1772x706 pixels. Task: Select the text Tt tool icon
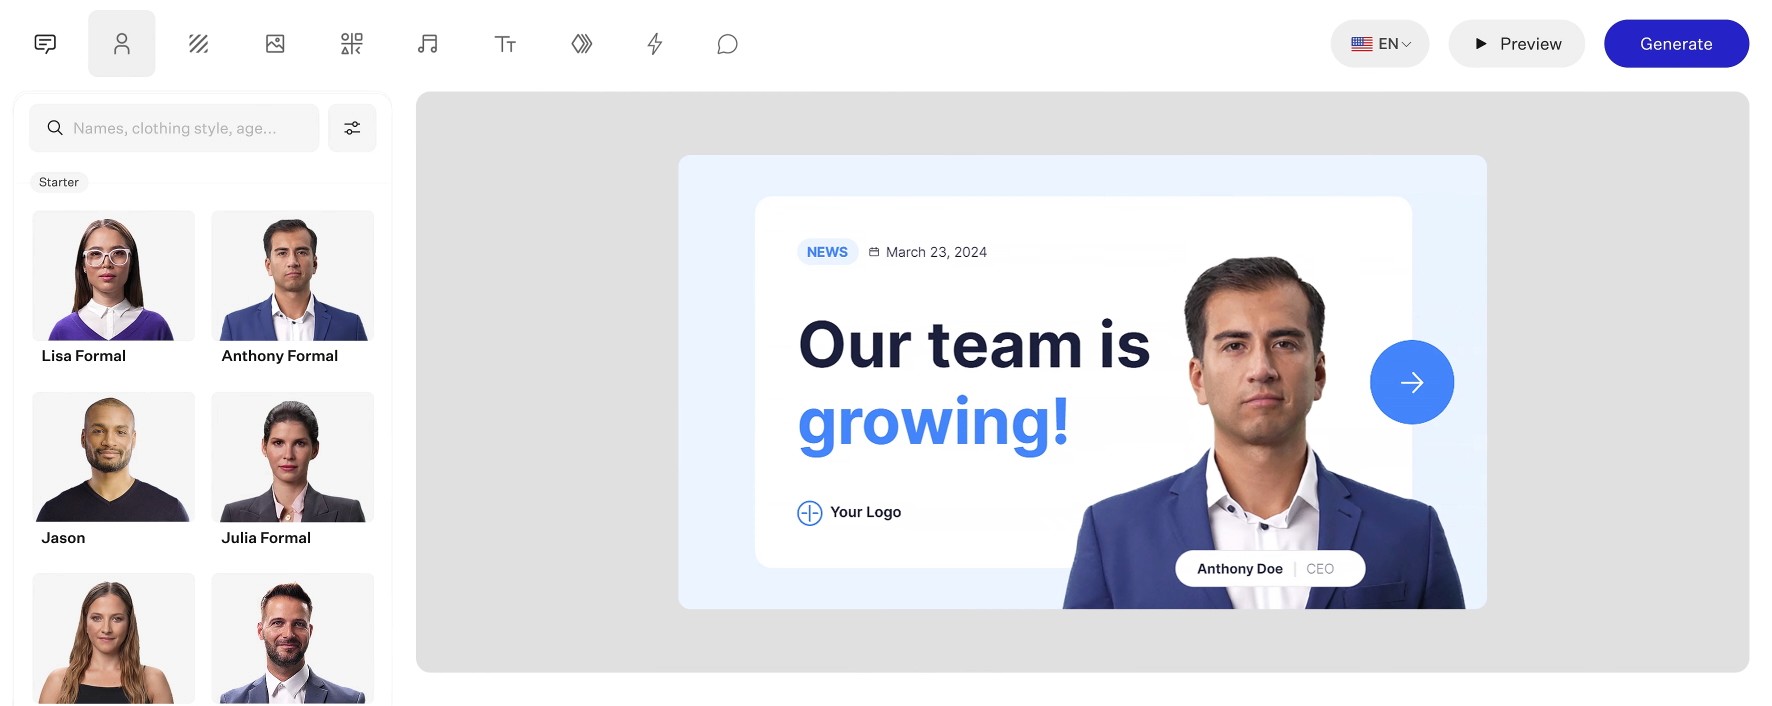505,44
